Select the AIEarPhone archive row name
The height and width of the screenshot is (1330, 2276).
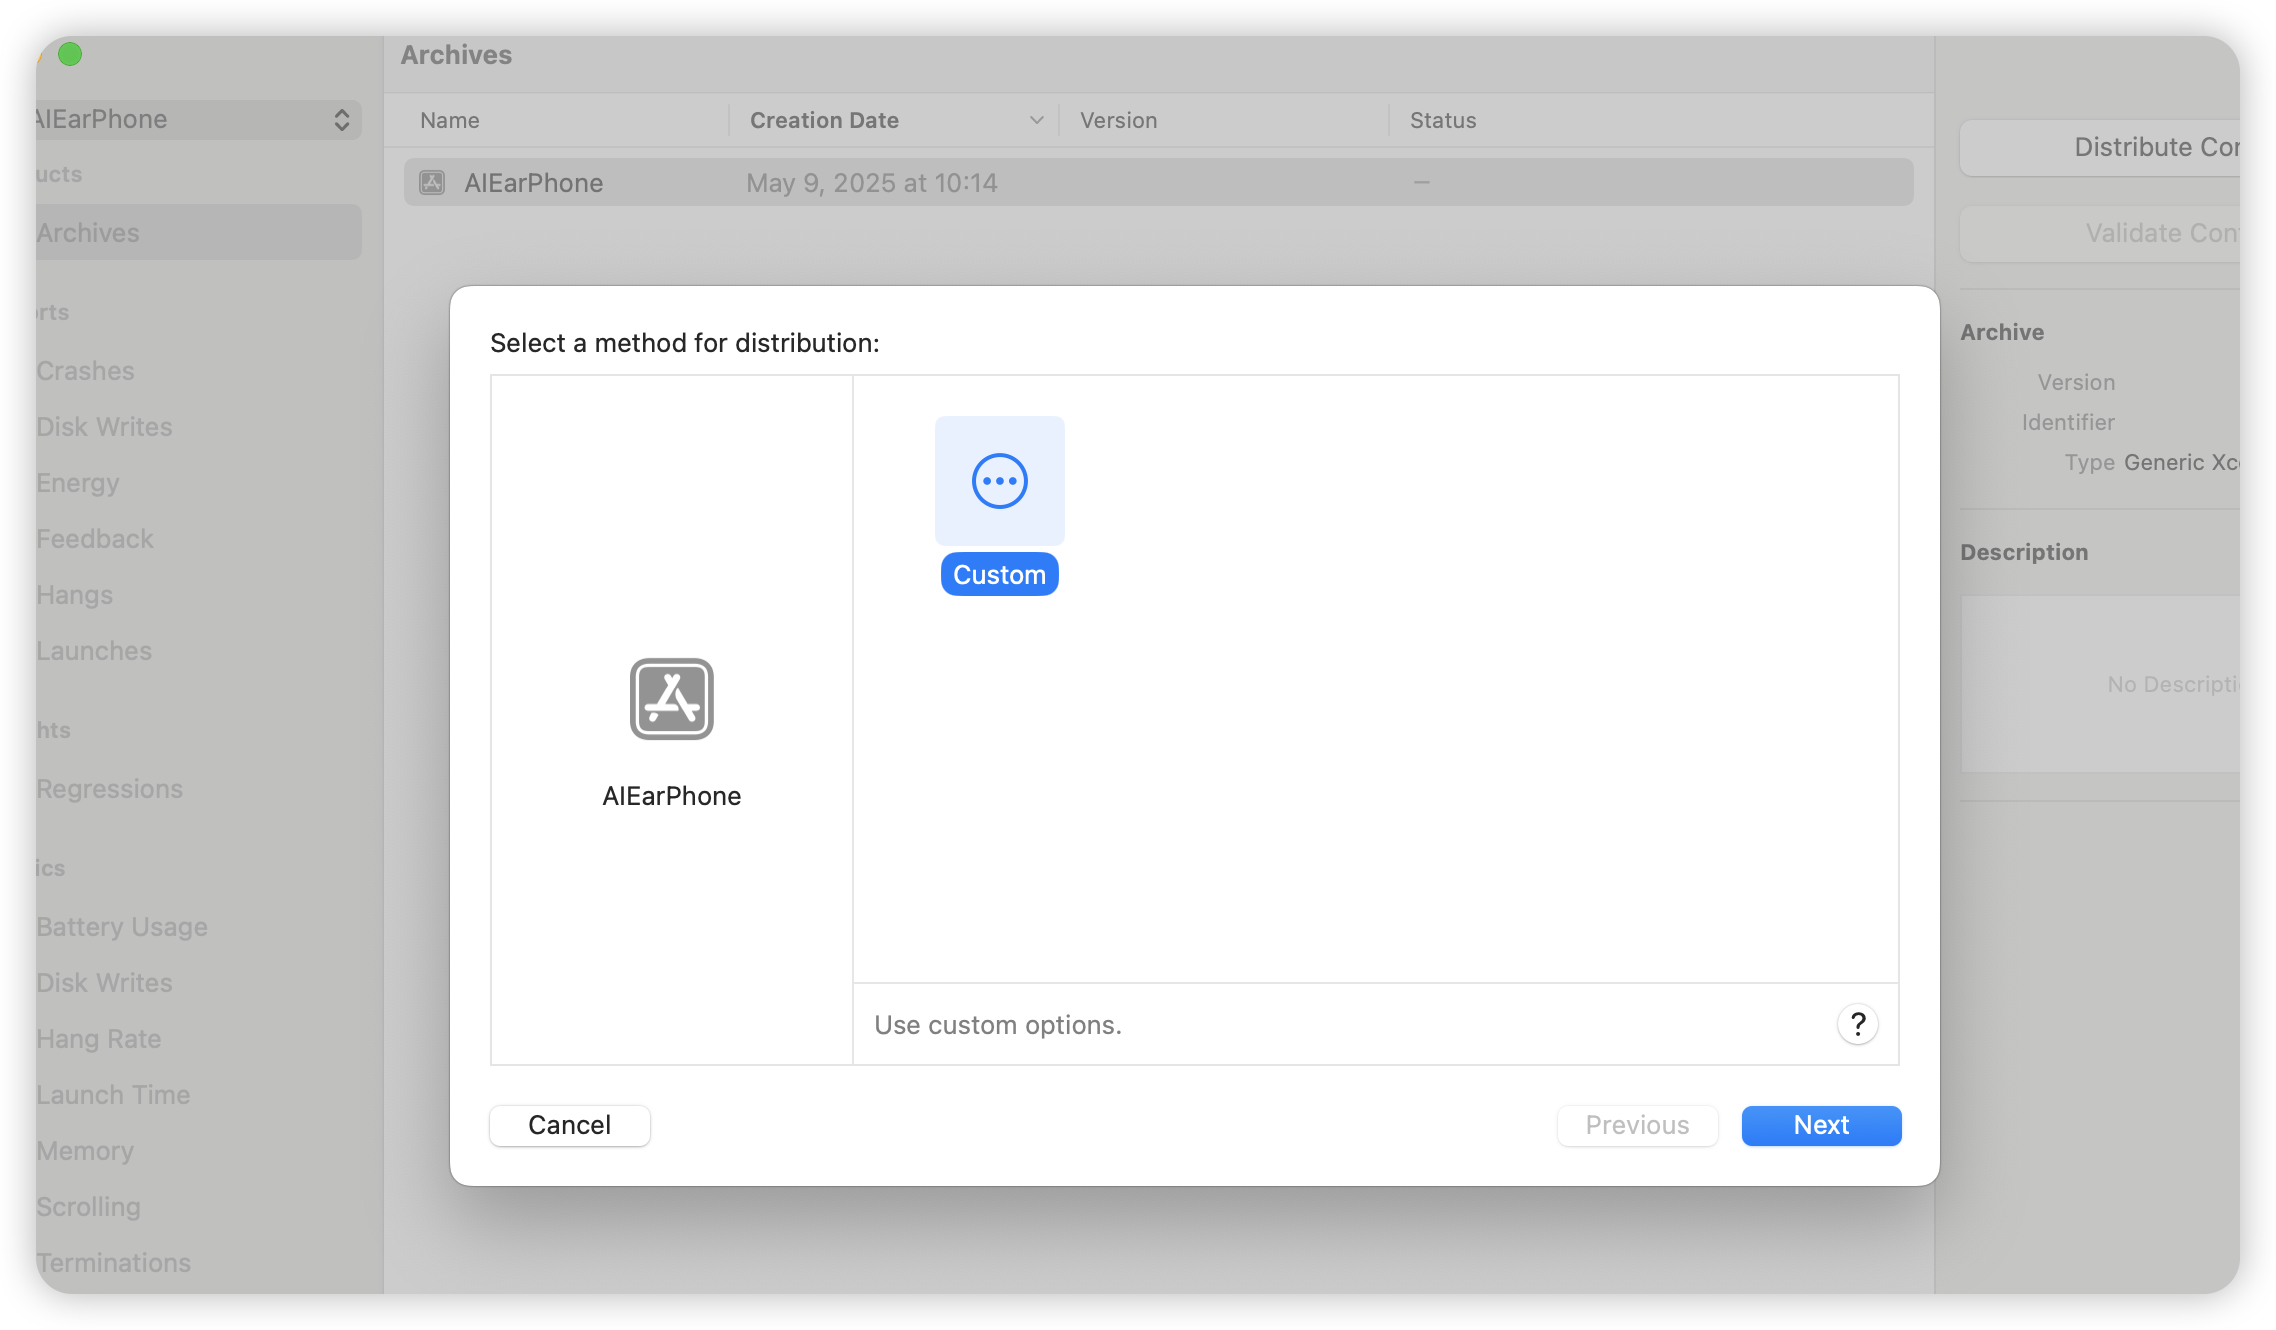pyautogui.click(x=533, y=183)
